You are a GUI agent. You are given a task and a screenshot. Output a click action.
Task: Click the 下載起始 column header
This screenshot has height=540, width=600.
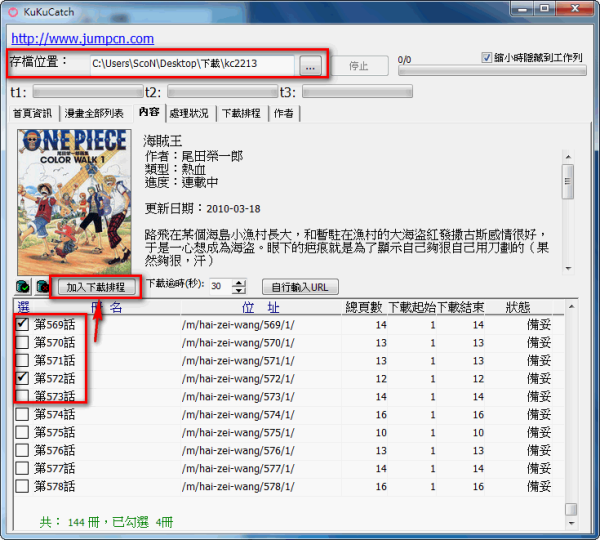(x=412, y=307)
